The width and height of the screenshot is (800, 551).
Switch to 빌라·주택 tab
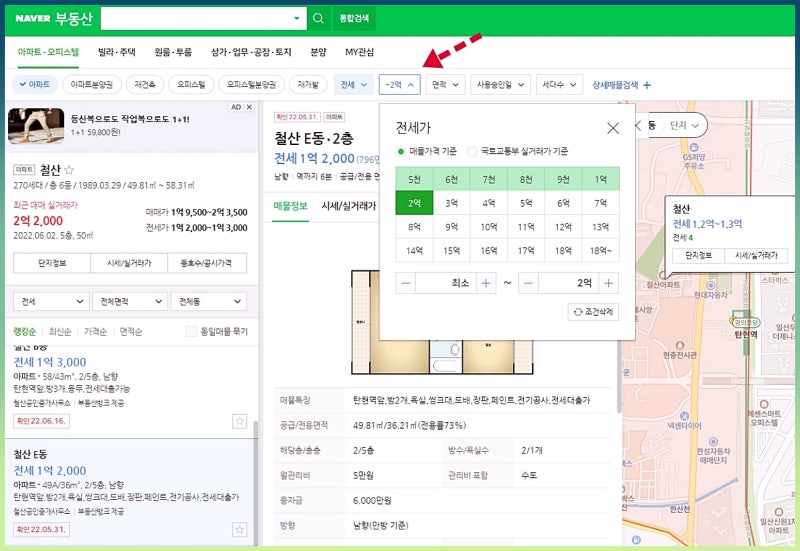[x=117, y=52]
